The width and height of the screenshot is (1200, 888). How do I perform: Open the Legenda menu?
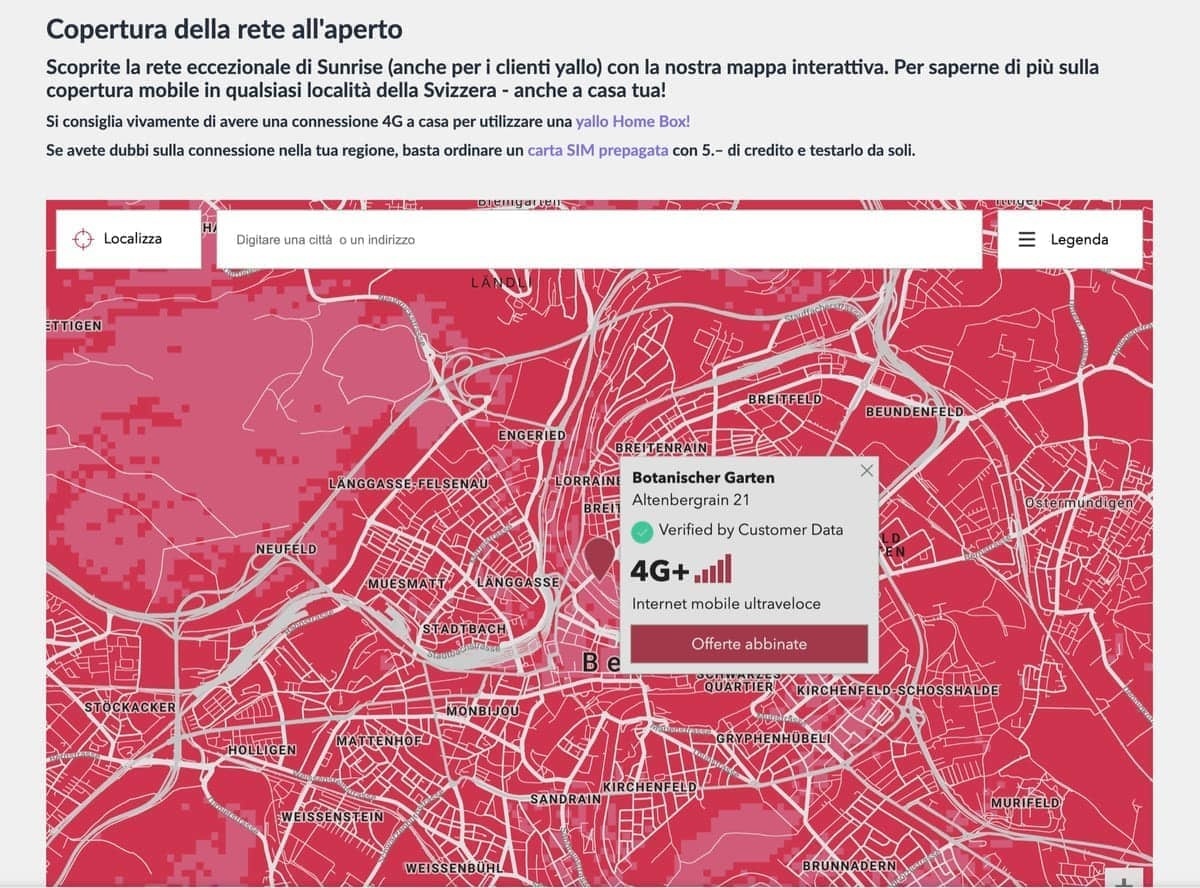tap(1070, 239)
